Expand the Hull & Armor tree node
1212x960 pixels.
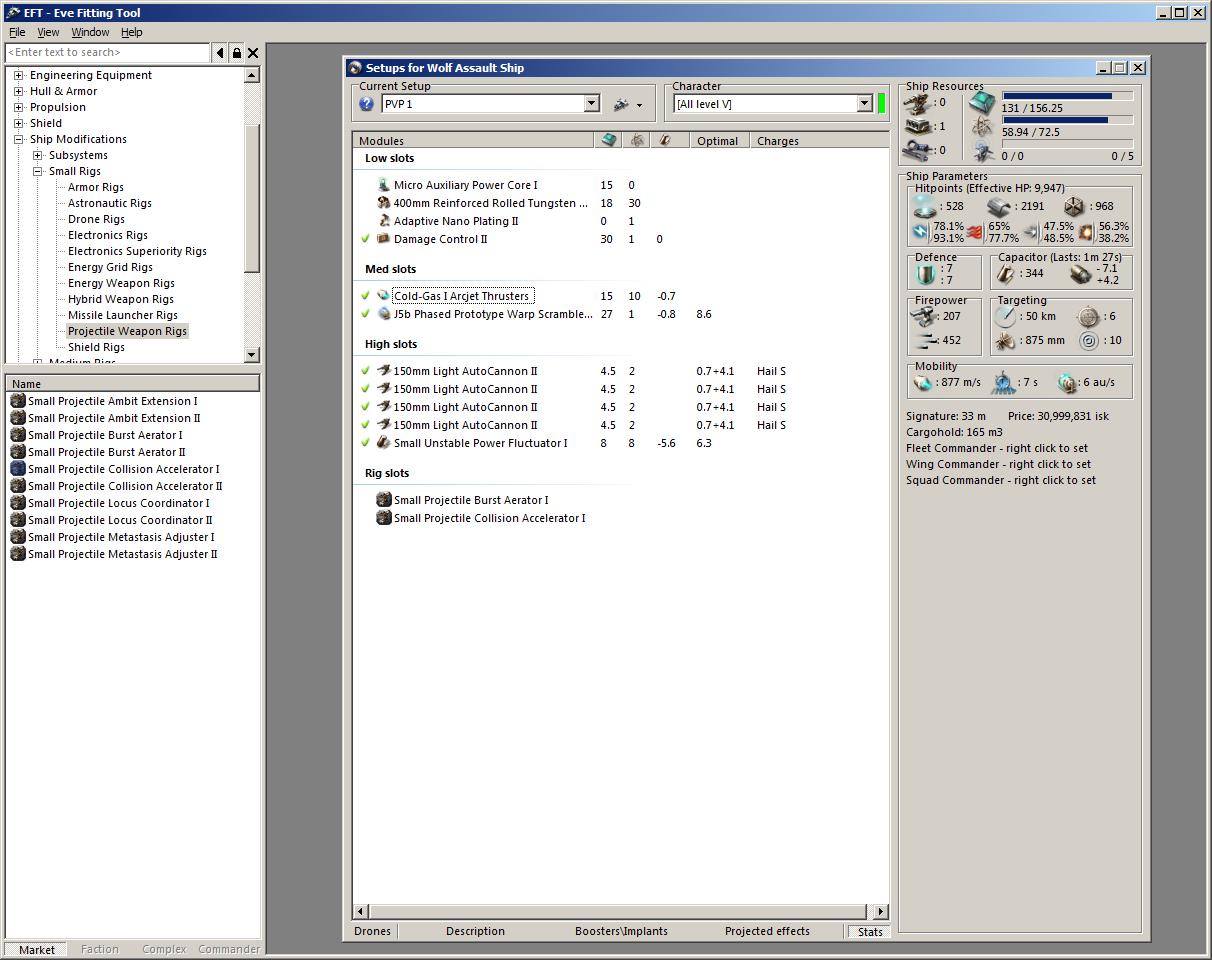[18, 91]
